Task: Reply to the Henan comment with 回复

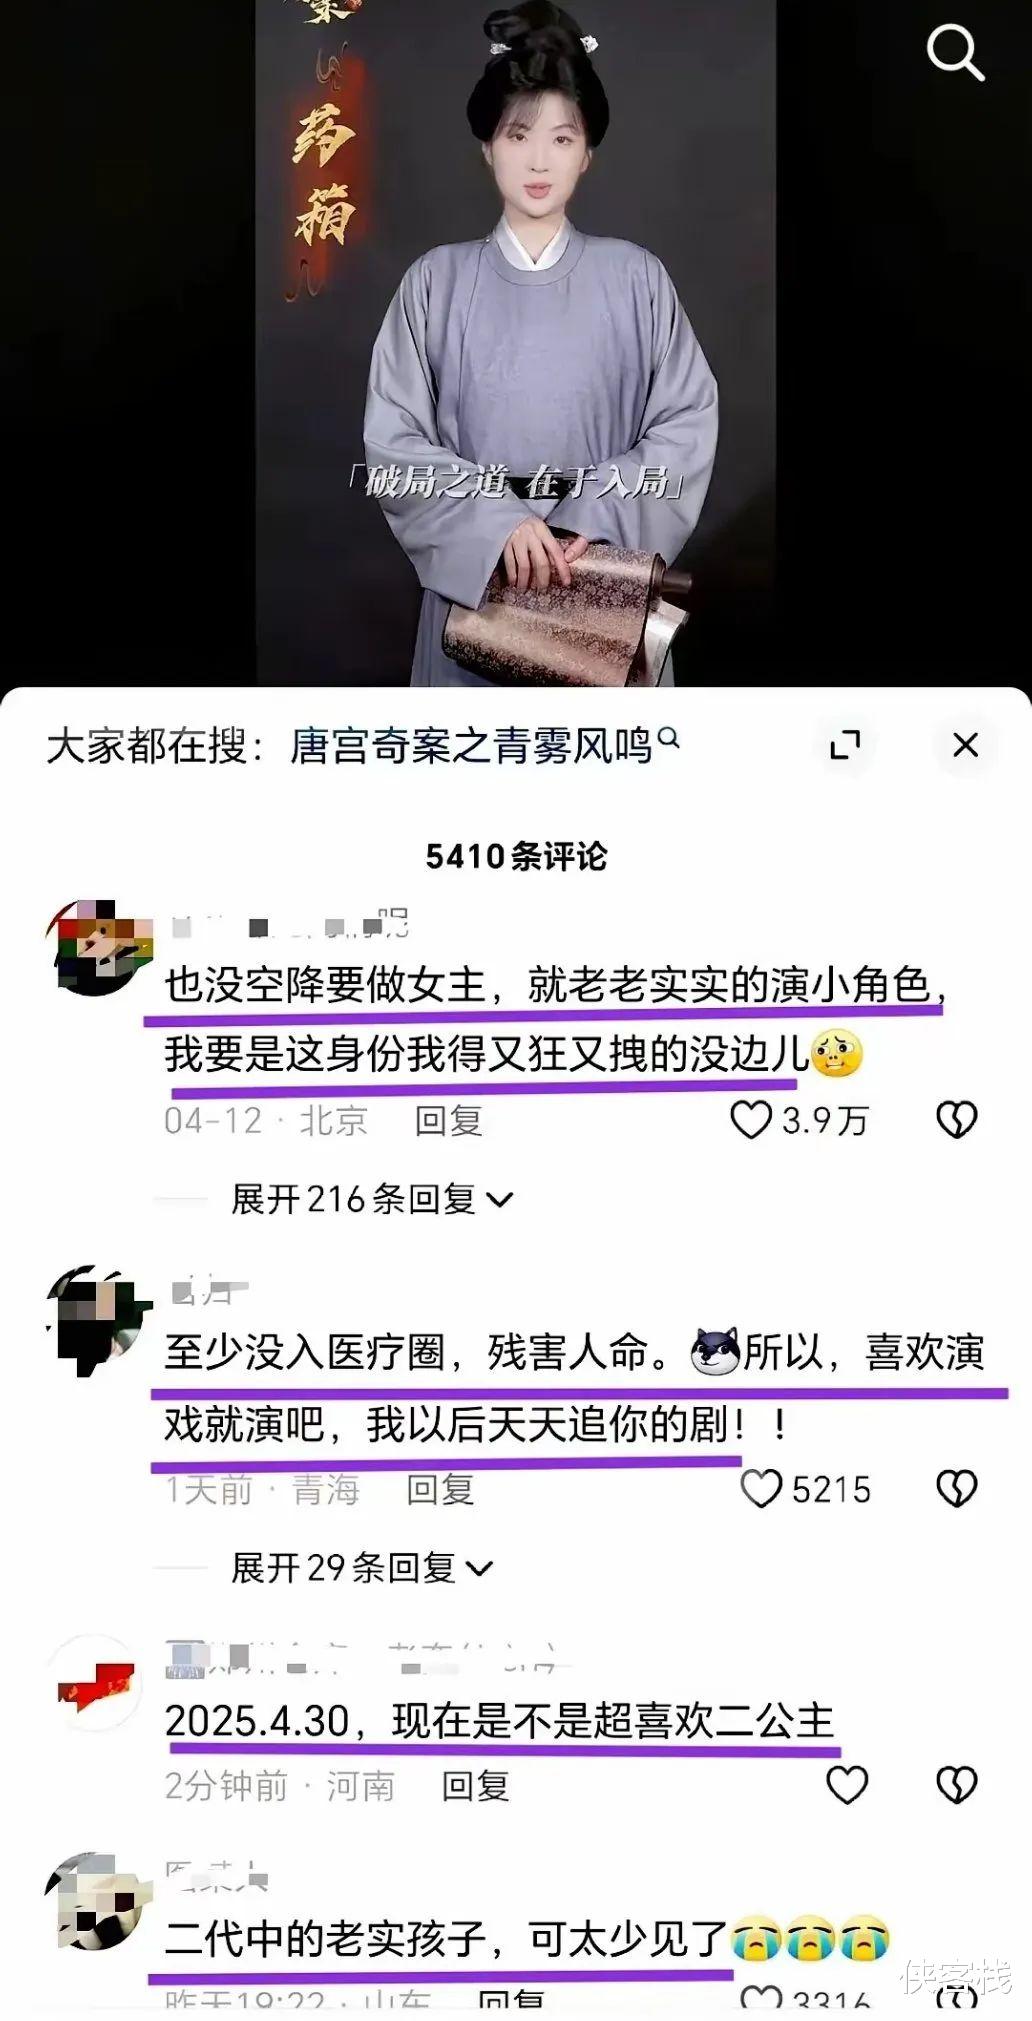Action: (x=476, y=1785)
